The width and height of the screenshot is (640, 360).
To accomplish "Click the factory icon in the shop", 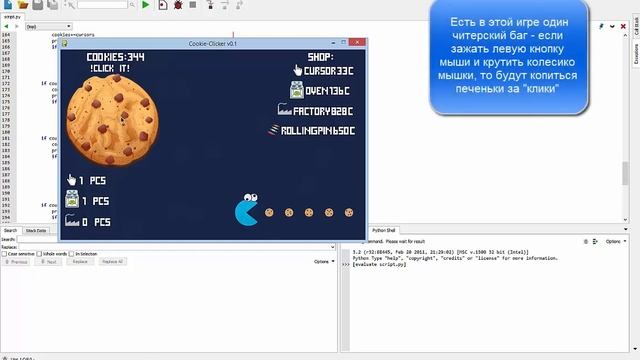I will tap(284, 109).
